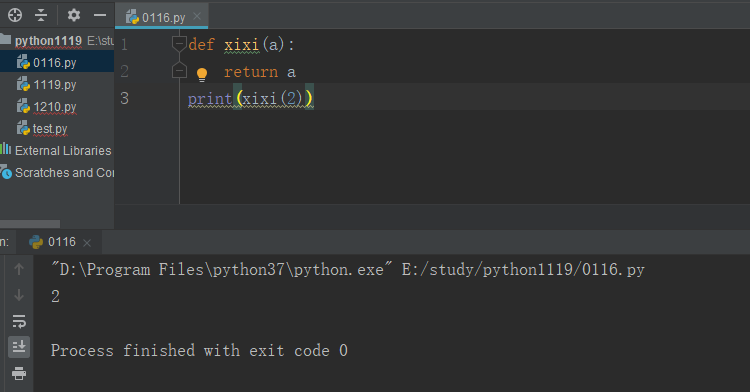750x392 pixels.
Task: Collapse all with the project toolbar icon
Action: click(x=41, y=15)
